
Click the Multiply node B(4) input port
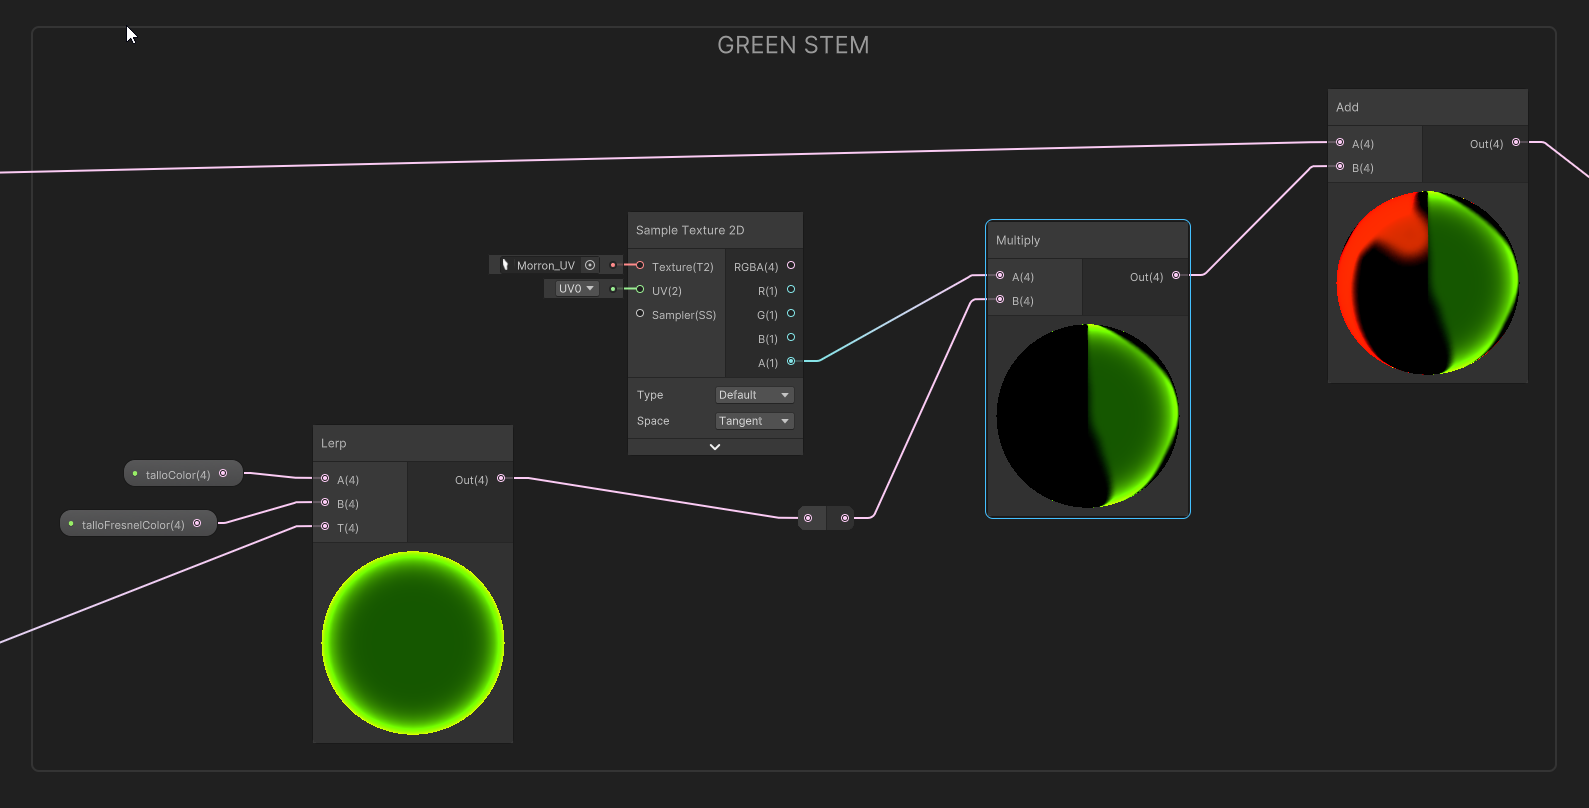tap(1000, 300)
